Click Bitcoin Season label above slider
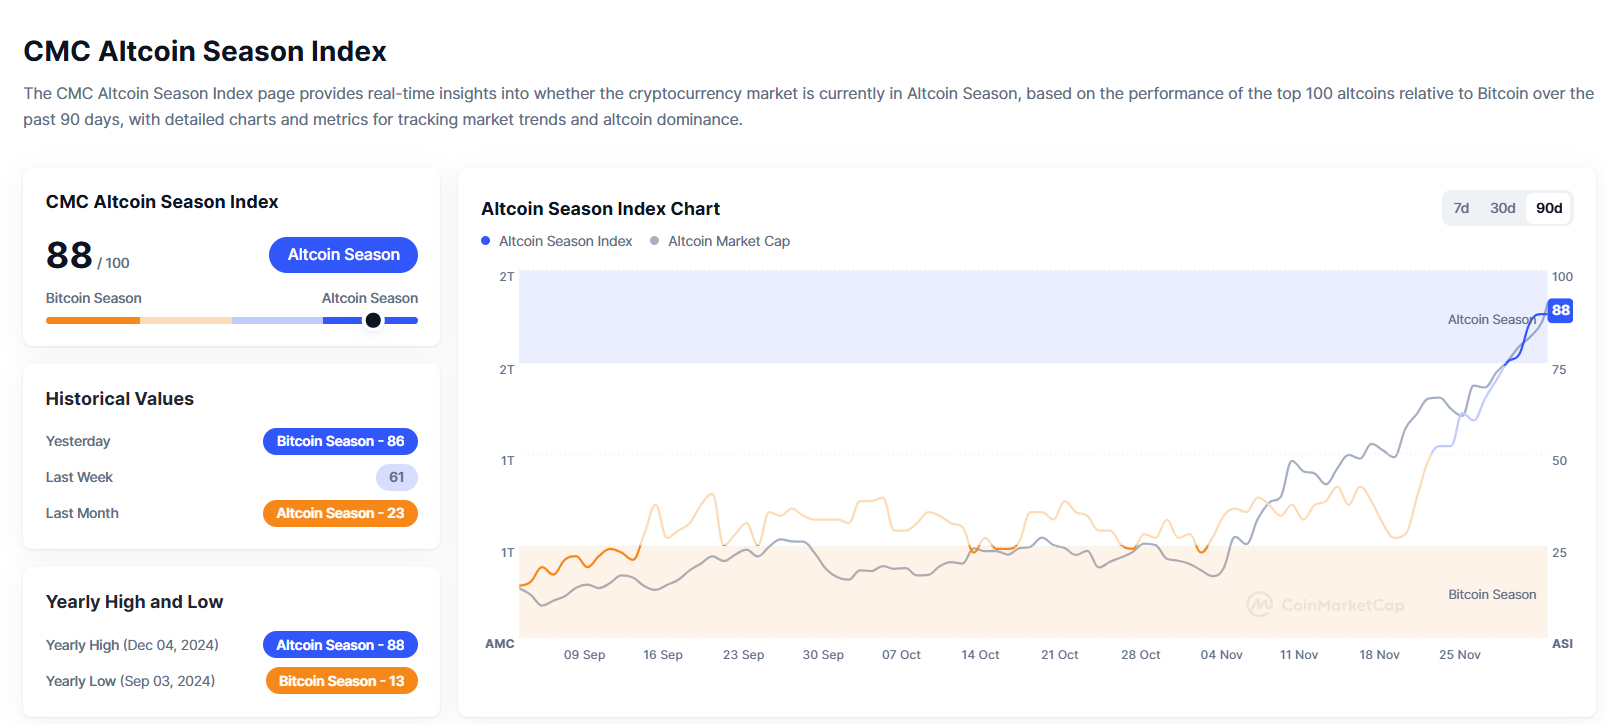This screenshot has height=728, width=1610. pyautogui.click(x=93, y=298)
